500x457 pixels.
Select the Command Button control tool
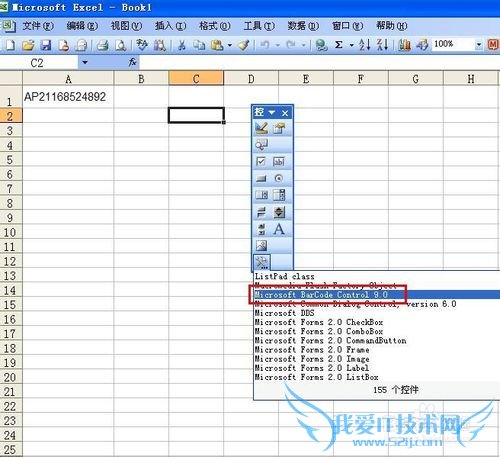261,179
